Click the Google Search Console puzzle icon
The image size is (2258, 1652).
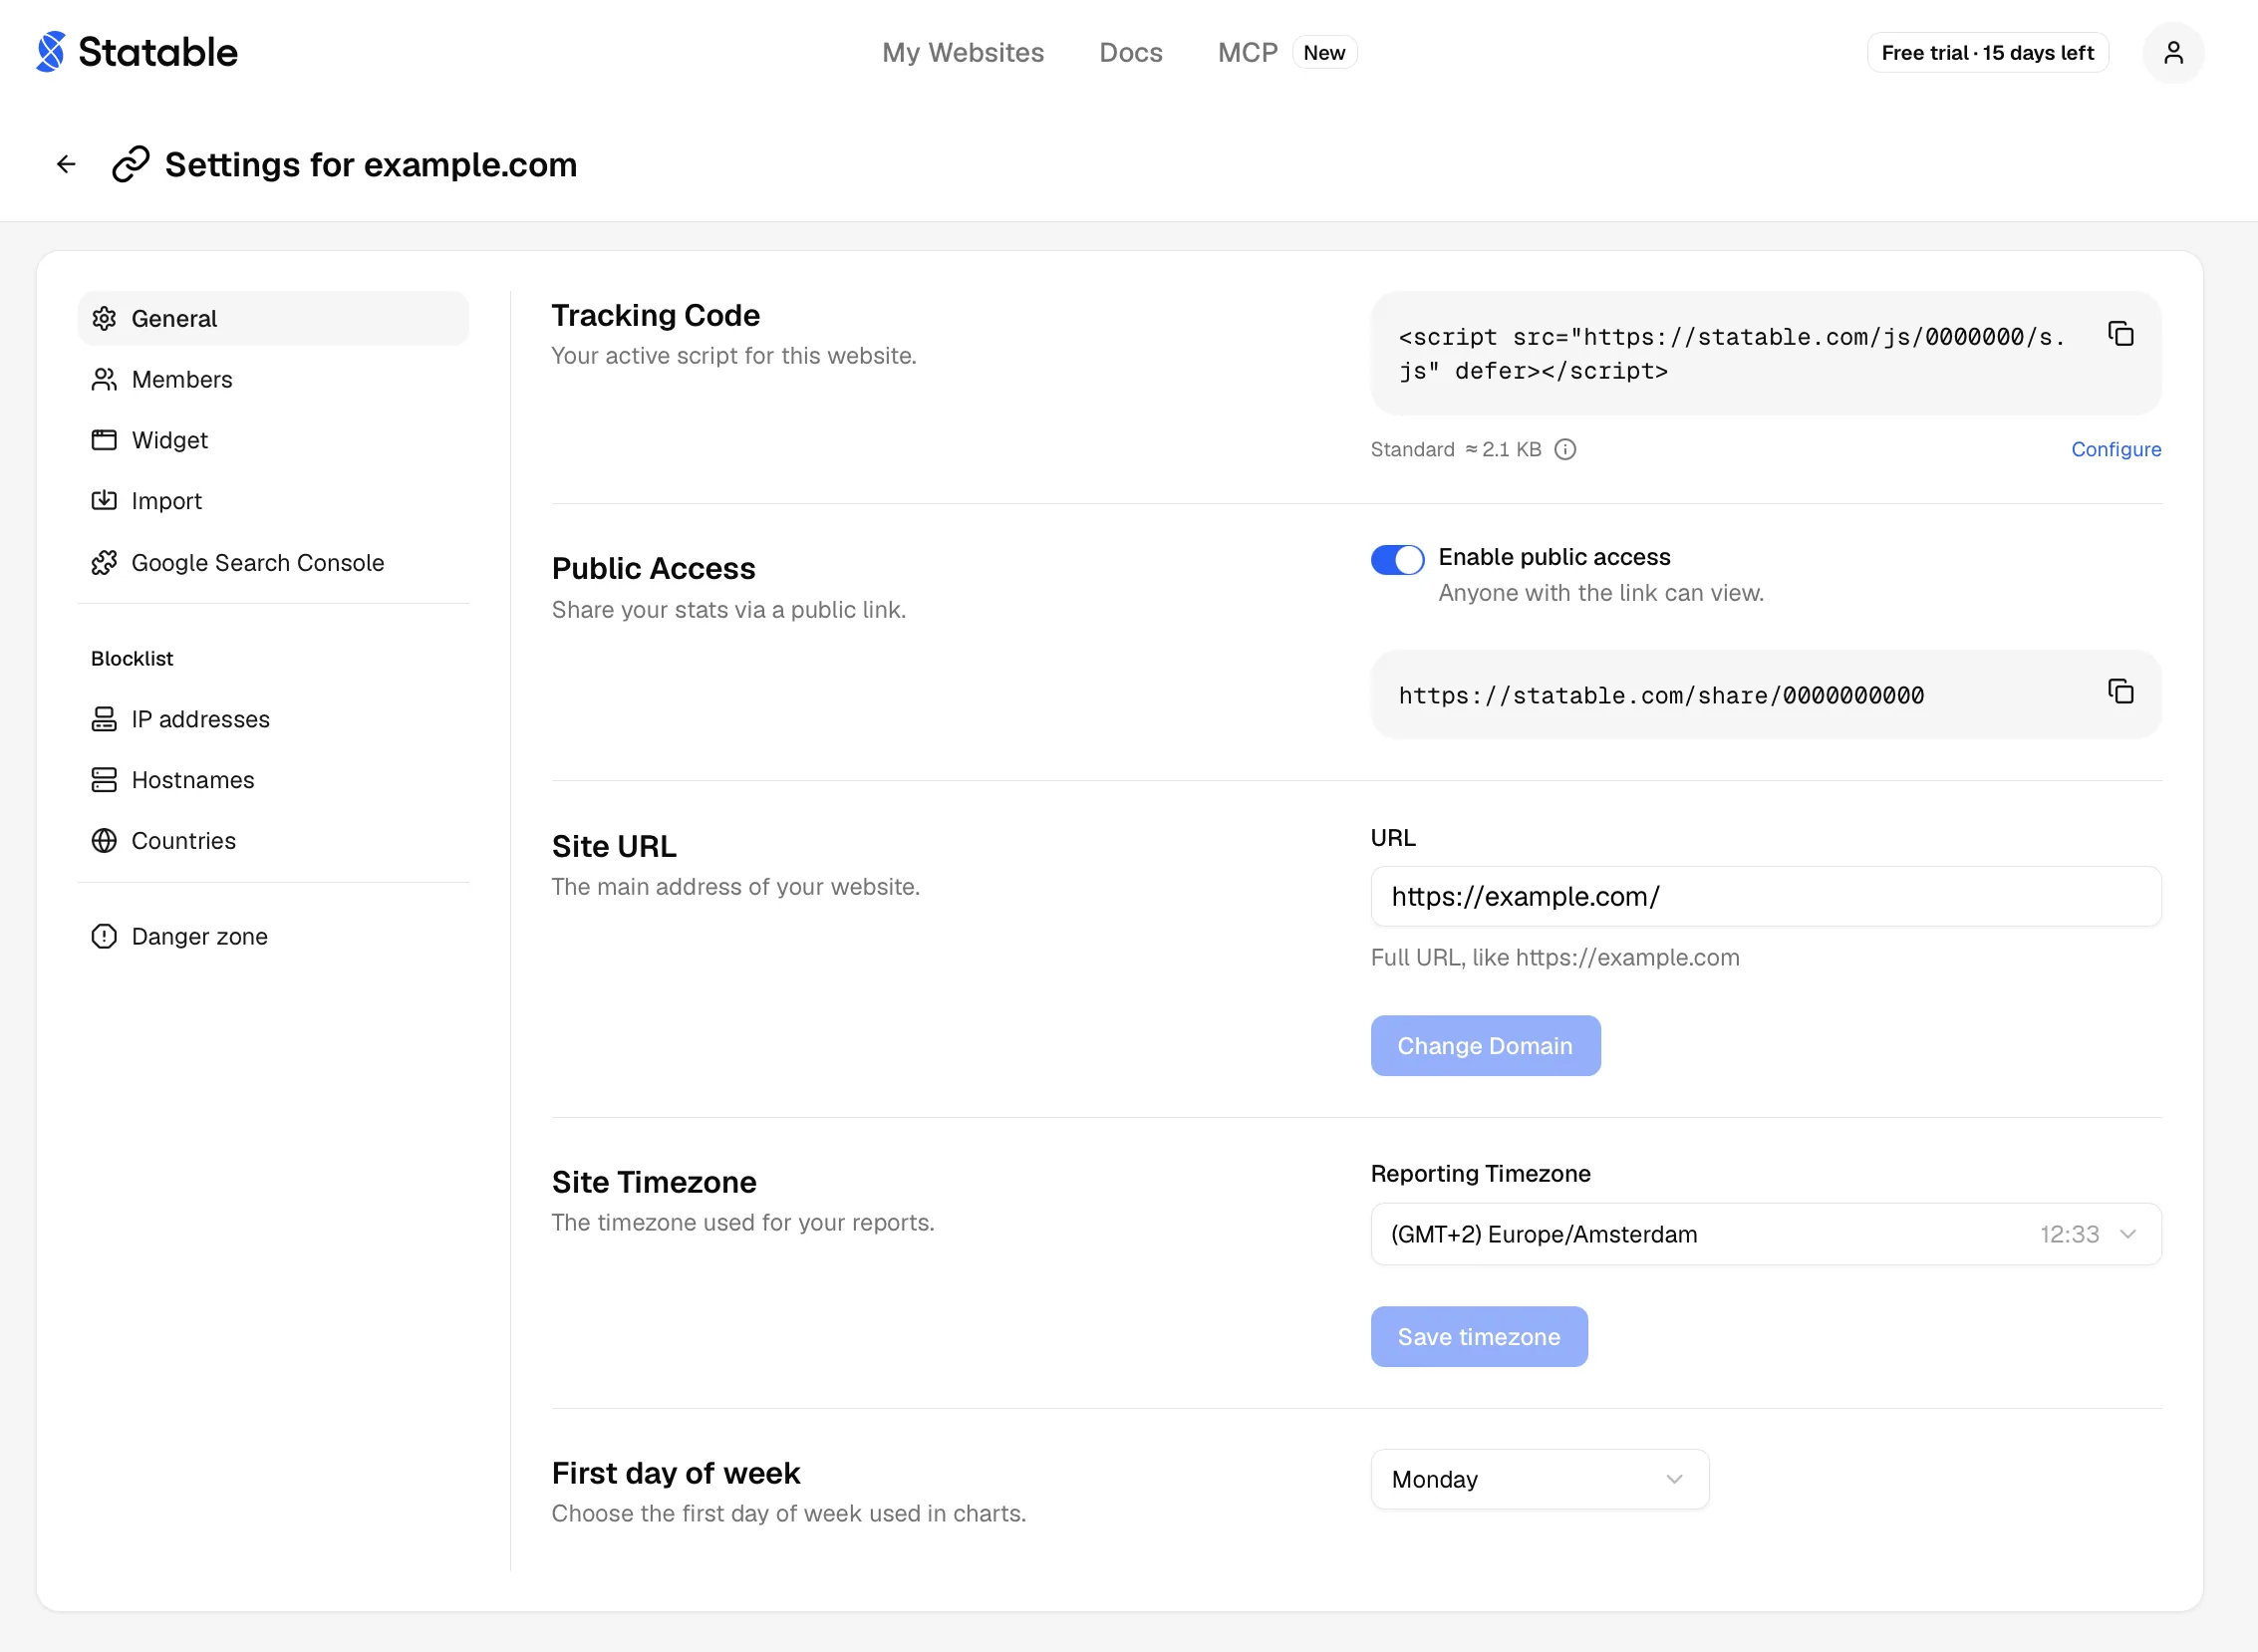click(x=104, y=563)
